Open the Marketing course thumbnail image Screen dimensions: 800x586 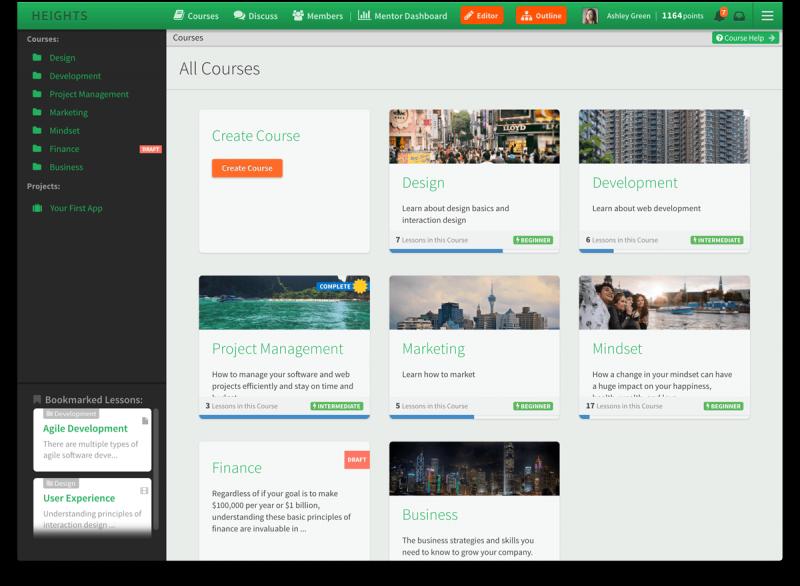coord(474,302)
